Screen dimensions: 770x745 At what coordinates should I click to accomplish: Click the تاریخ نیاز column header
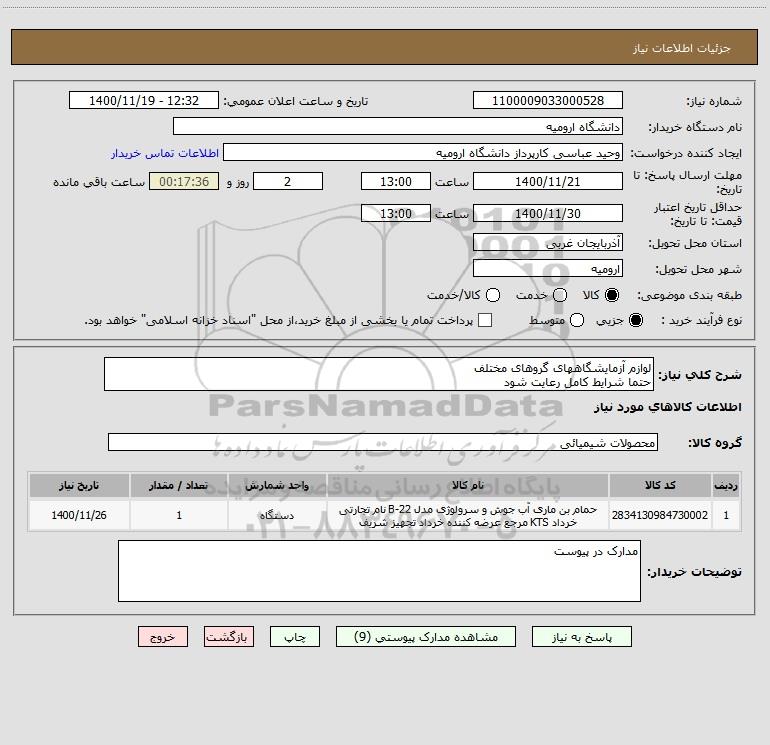[79, 486]
